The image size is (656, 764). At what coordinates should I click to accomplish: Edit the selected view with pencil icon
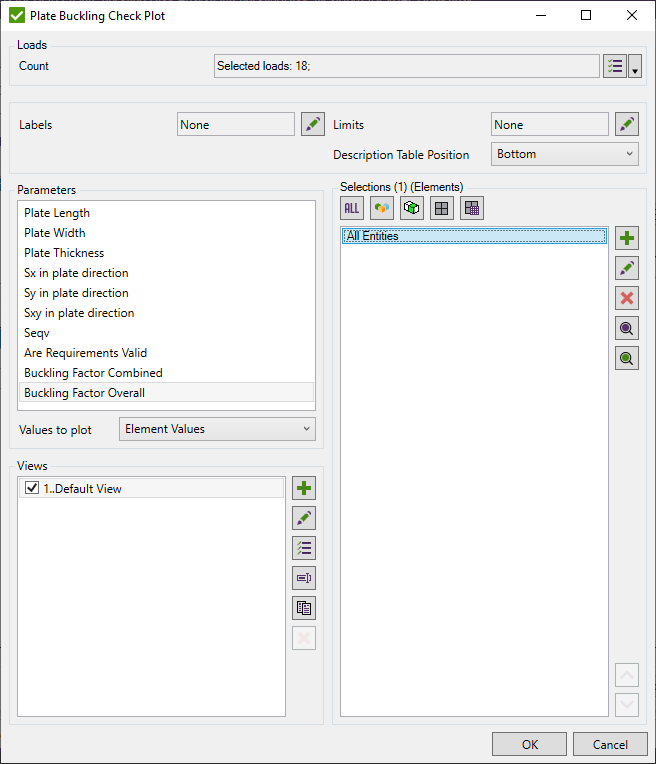point(304,518)
